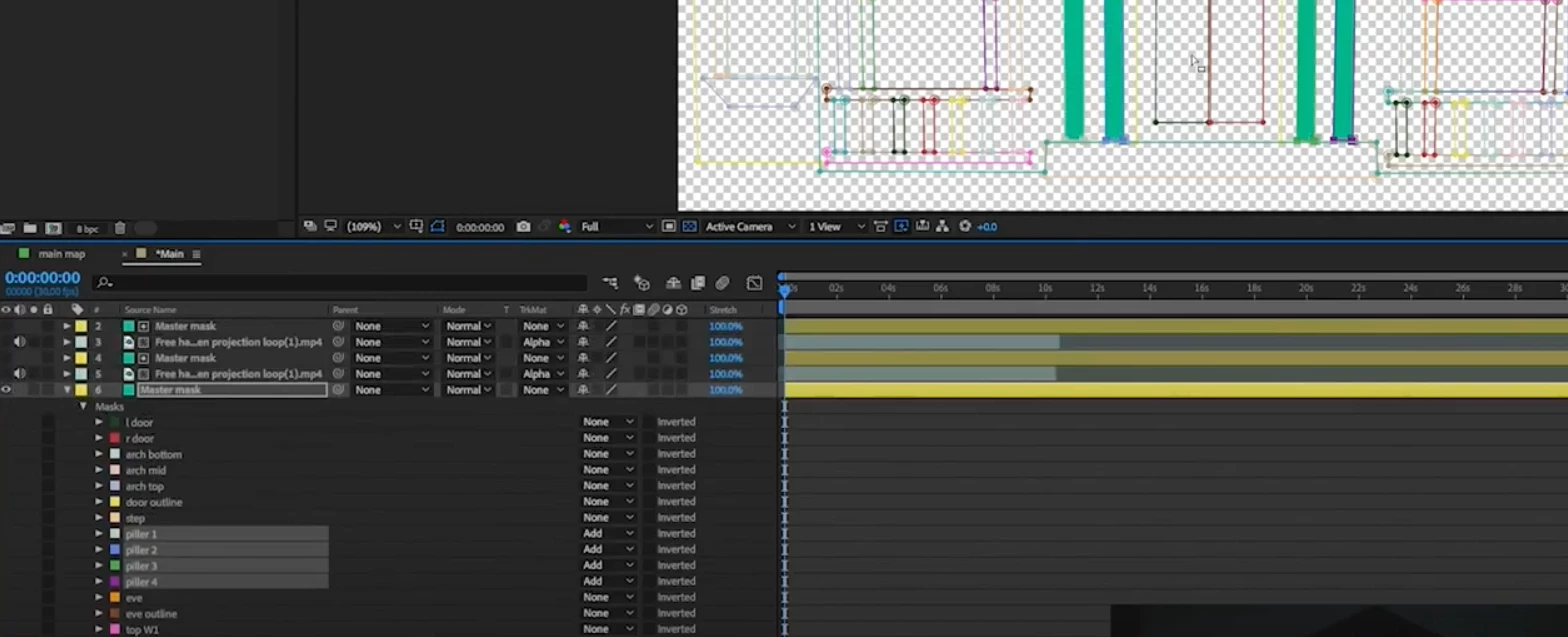Open the Main tab panel menu
The height and width of the screenshot is (637, 1568).
(x=196, y=254)
